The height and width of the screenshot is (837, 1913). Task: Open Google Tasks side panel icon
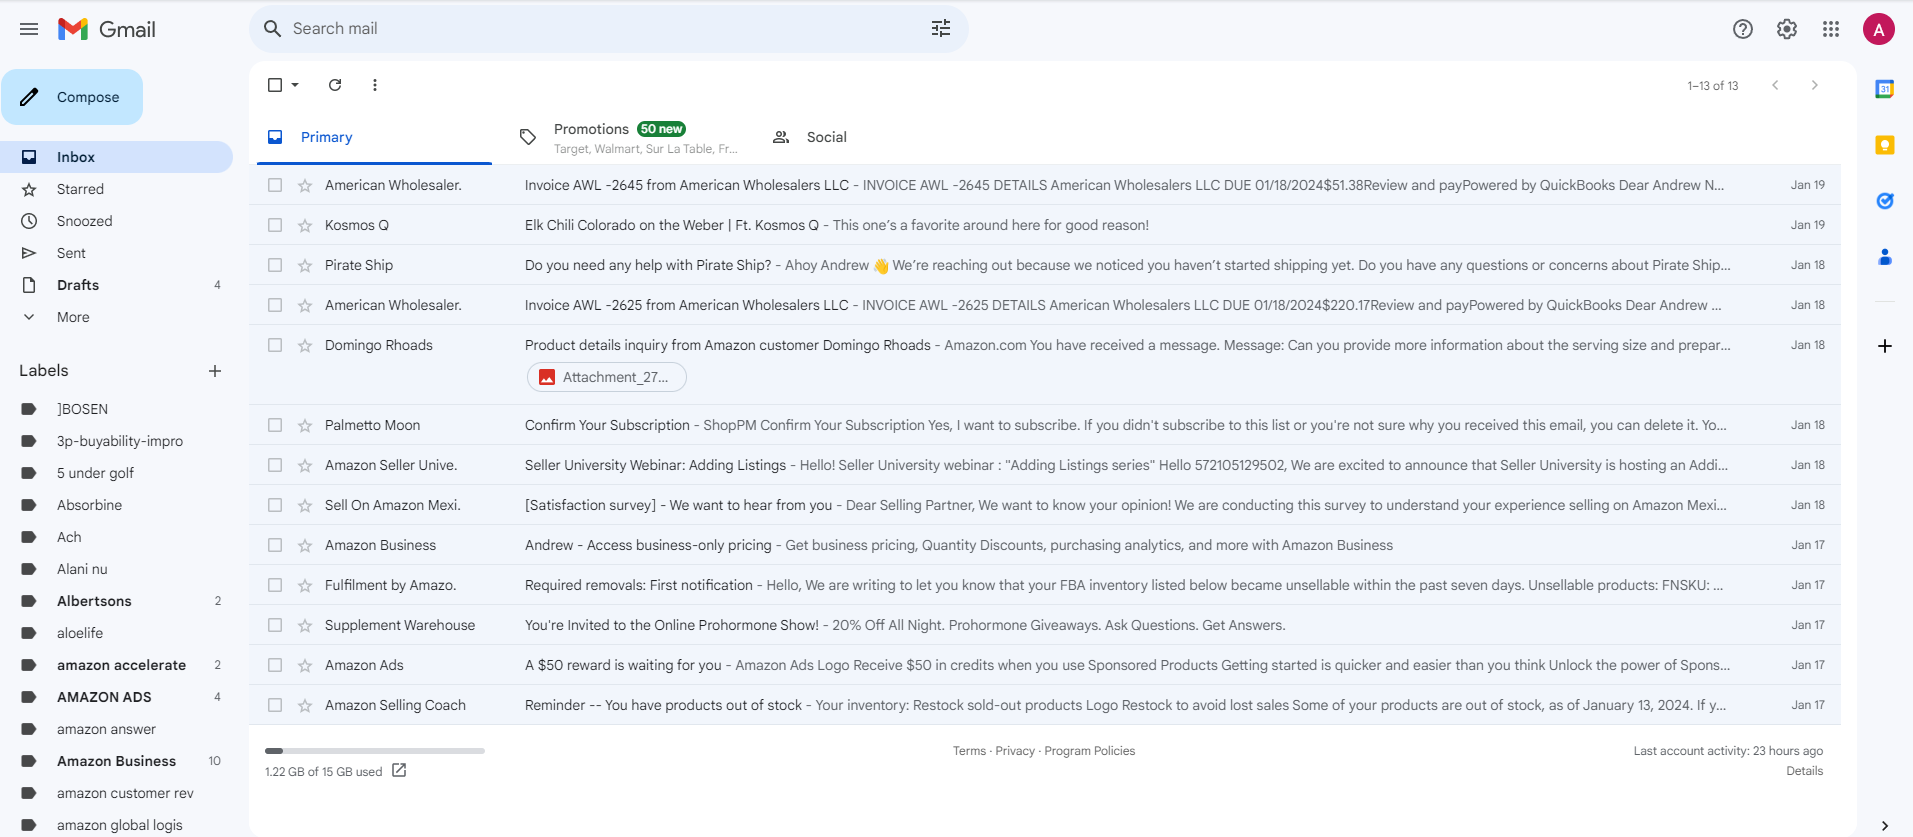click(1885, 201)
